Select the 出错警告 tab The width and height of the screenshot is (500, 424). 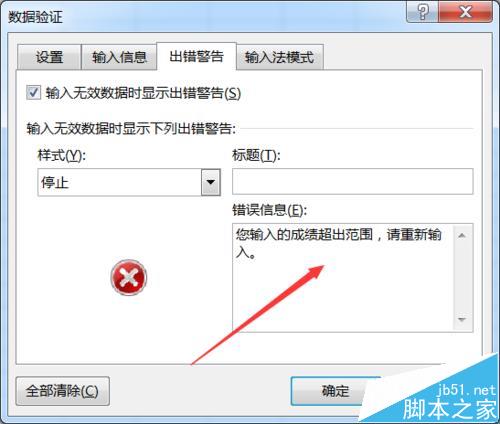(x=196, y=56)
